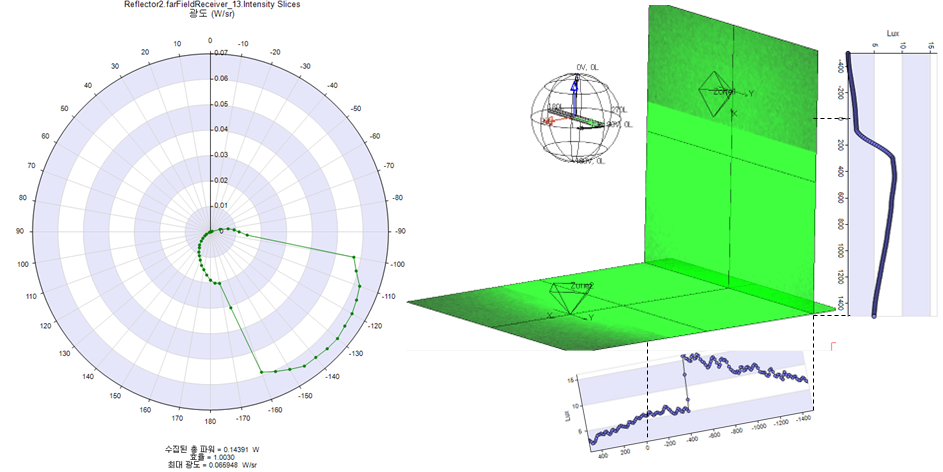Click the 0.07 radial scale label

[x=221, y=52]
